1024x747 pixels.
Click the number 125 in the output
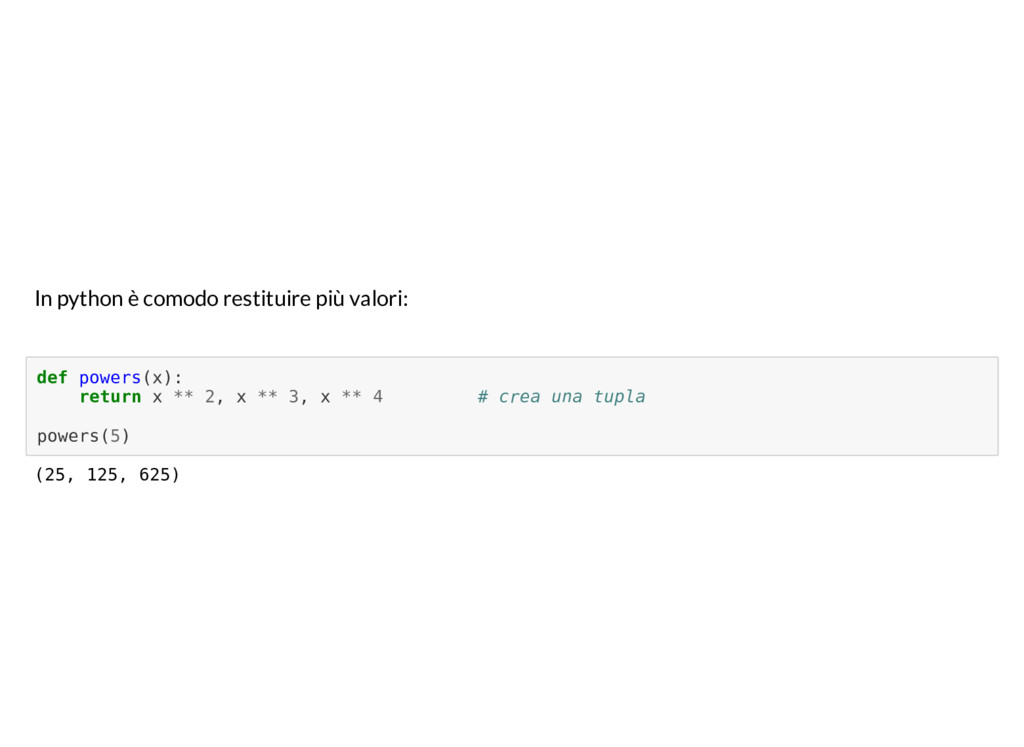pos(102,475)
